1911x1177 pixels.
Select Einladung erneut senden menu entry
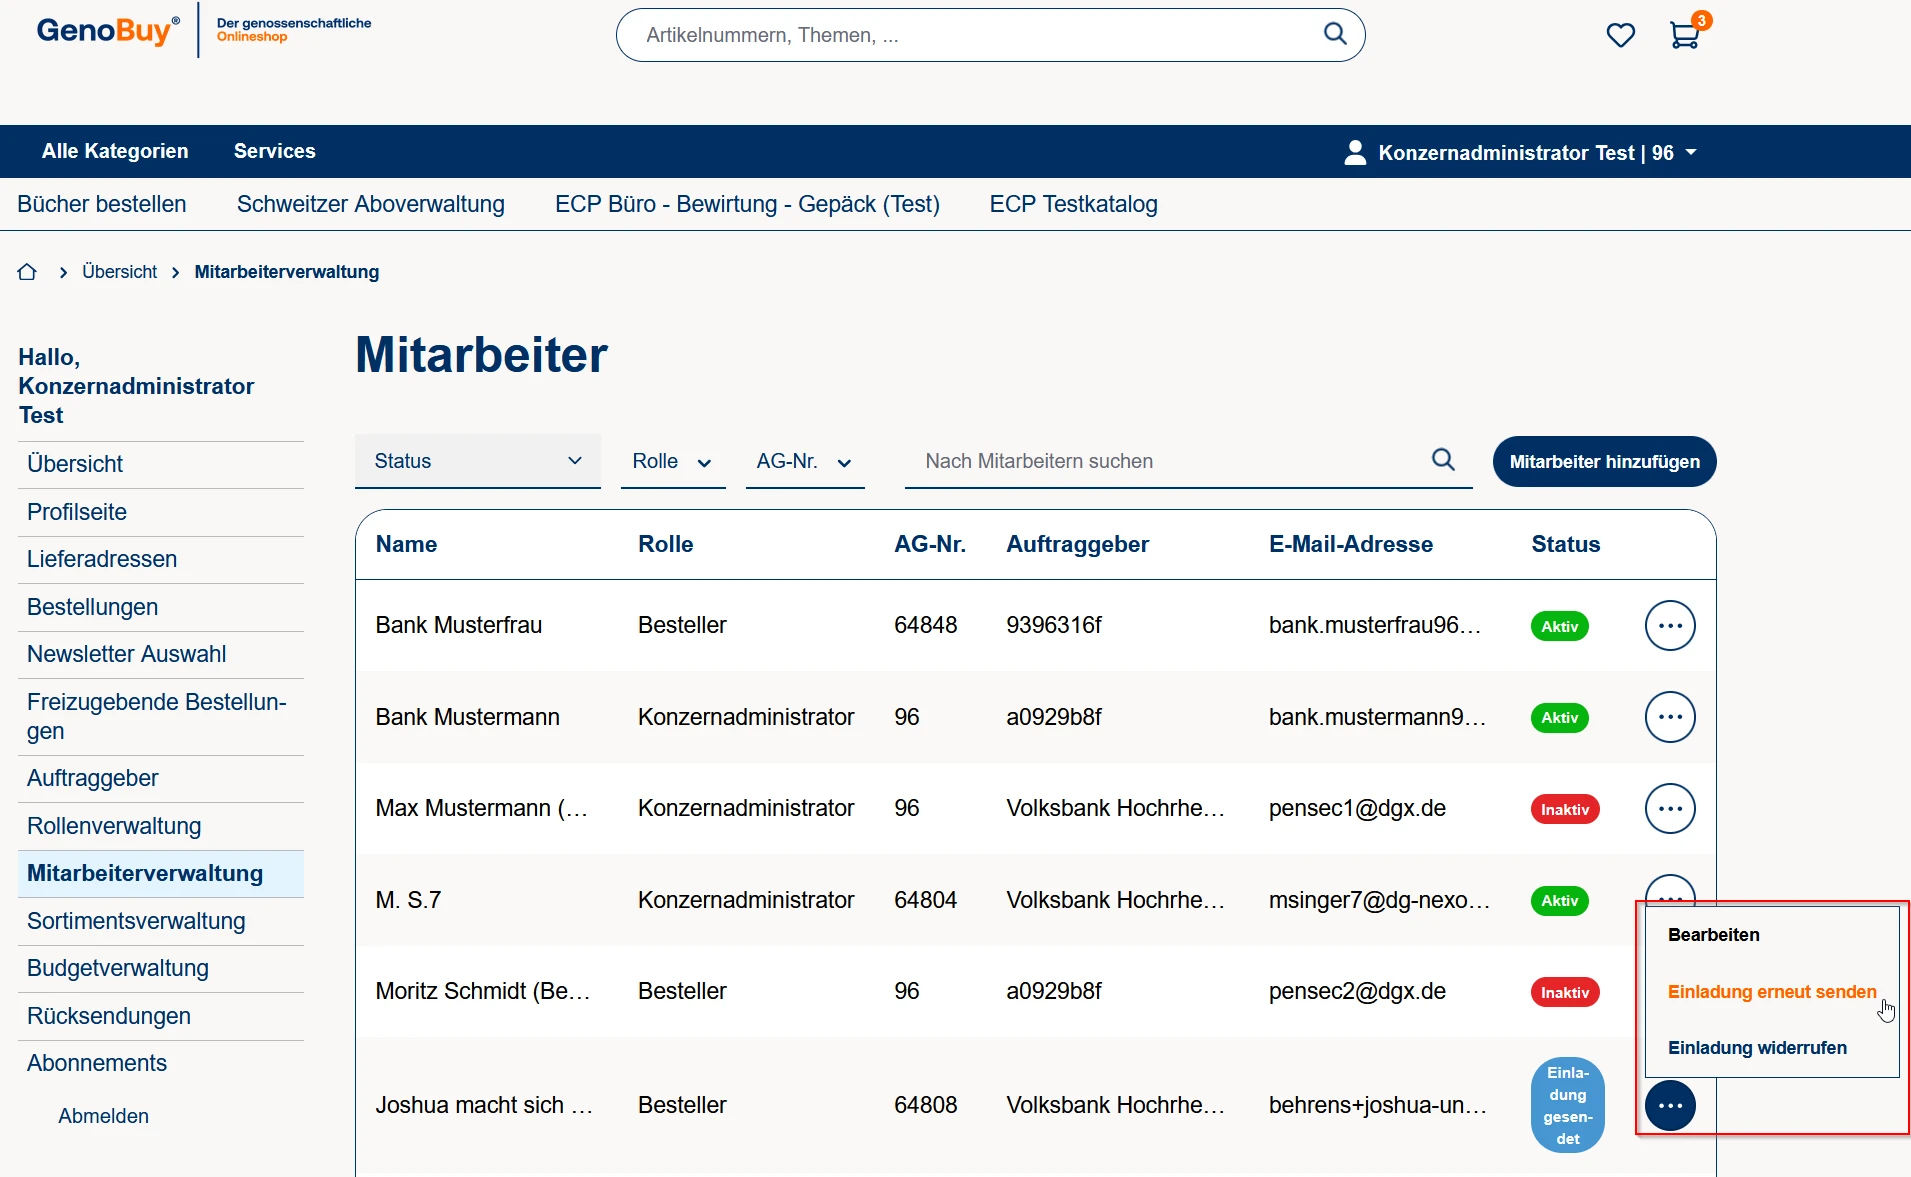pos(1771,992)
